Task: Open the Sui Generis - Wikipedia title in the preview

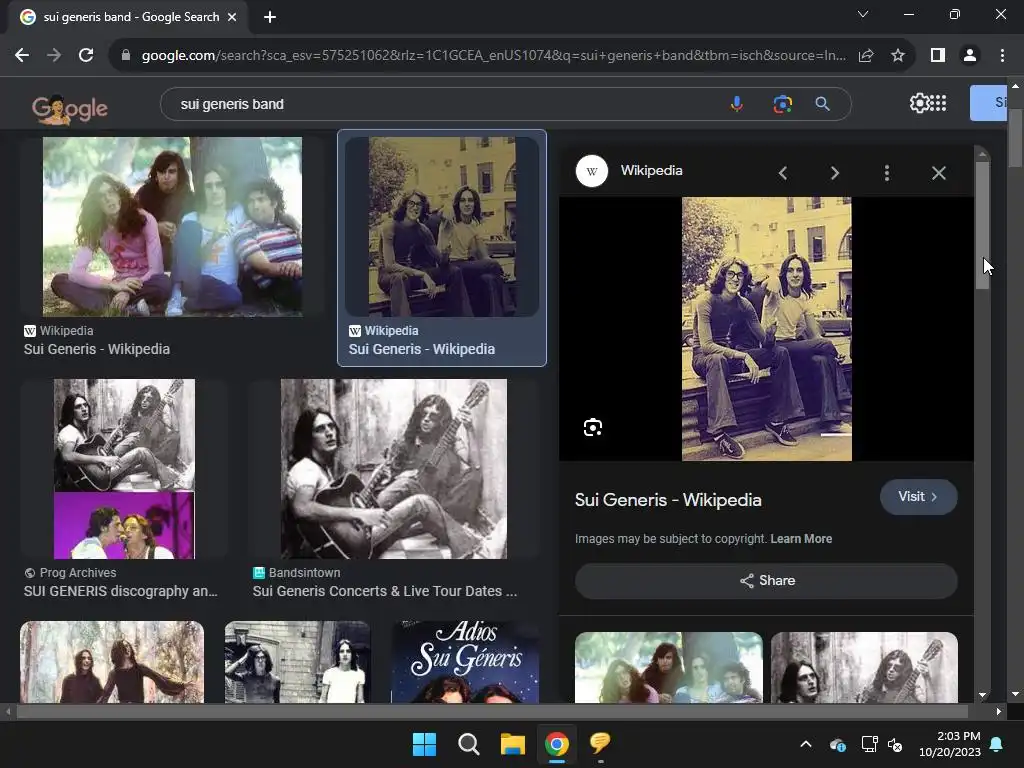Action: pyautogui.click(x=668, y=500)
